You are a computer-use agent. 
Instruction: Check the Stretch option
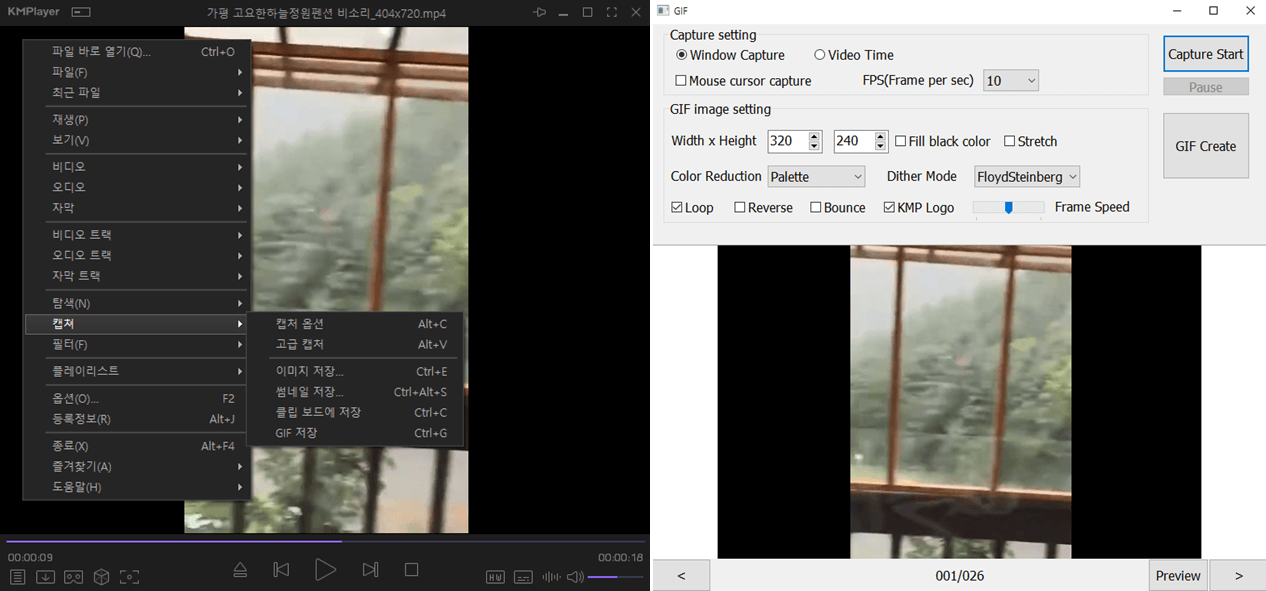pyautogui.click(x=1030, y=141)
